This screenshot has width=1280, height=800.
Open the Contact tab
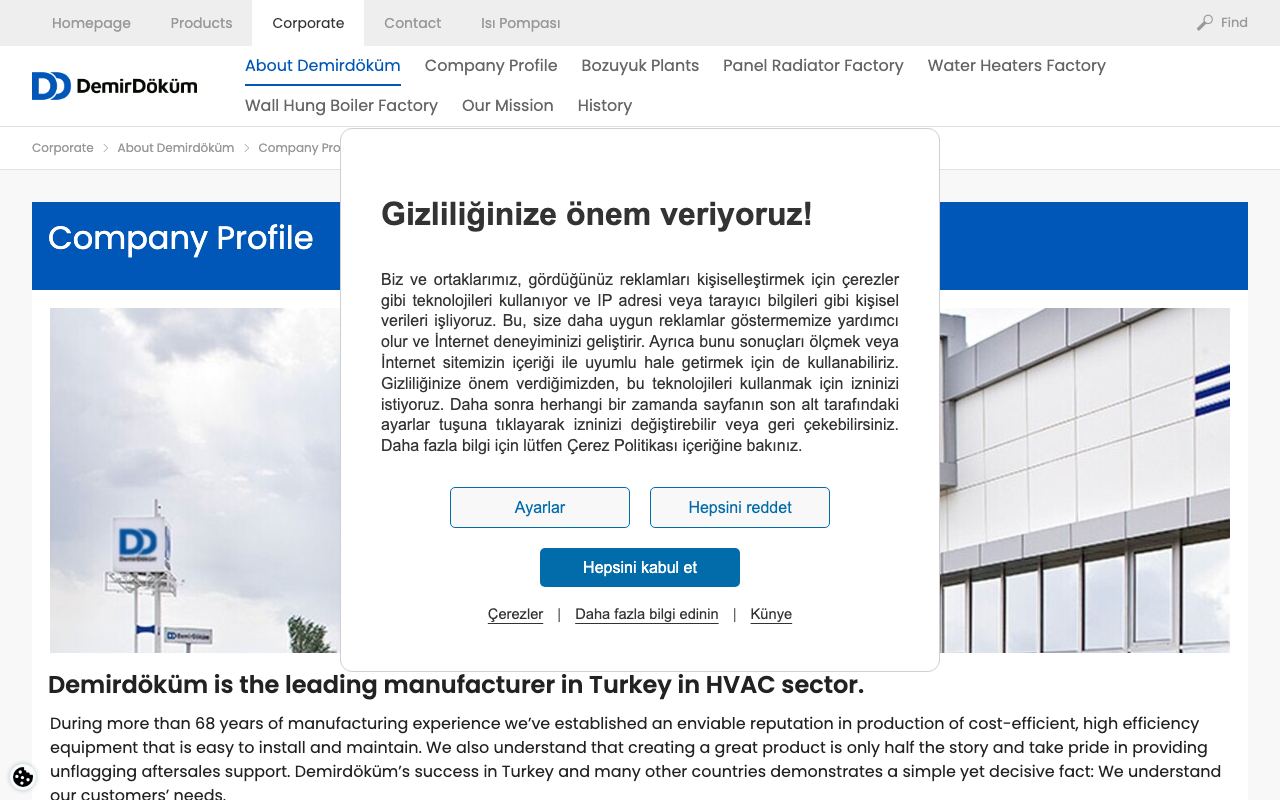[412, 23]
